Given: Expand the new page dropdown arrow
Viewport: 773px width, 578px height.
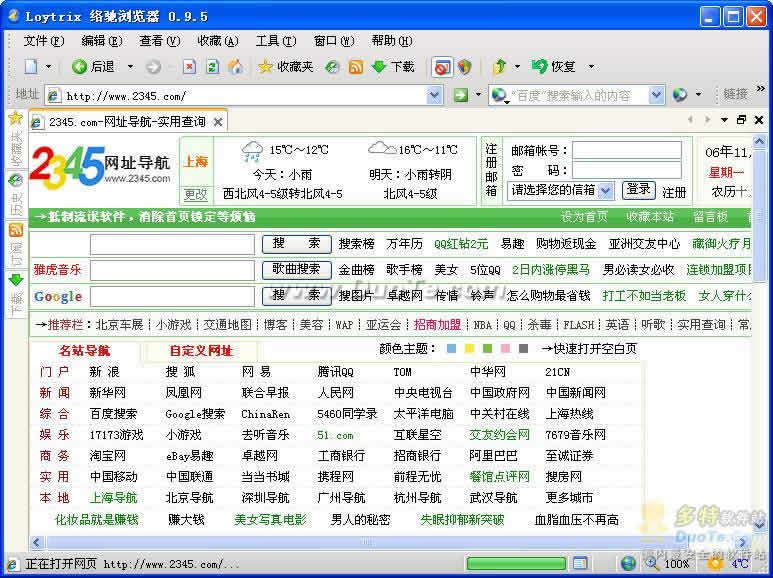Looking at the screenshot, I should point(48,66).
